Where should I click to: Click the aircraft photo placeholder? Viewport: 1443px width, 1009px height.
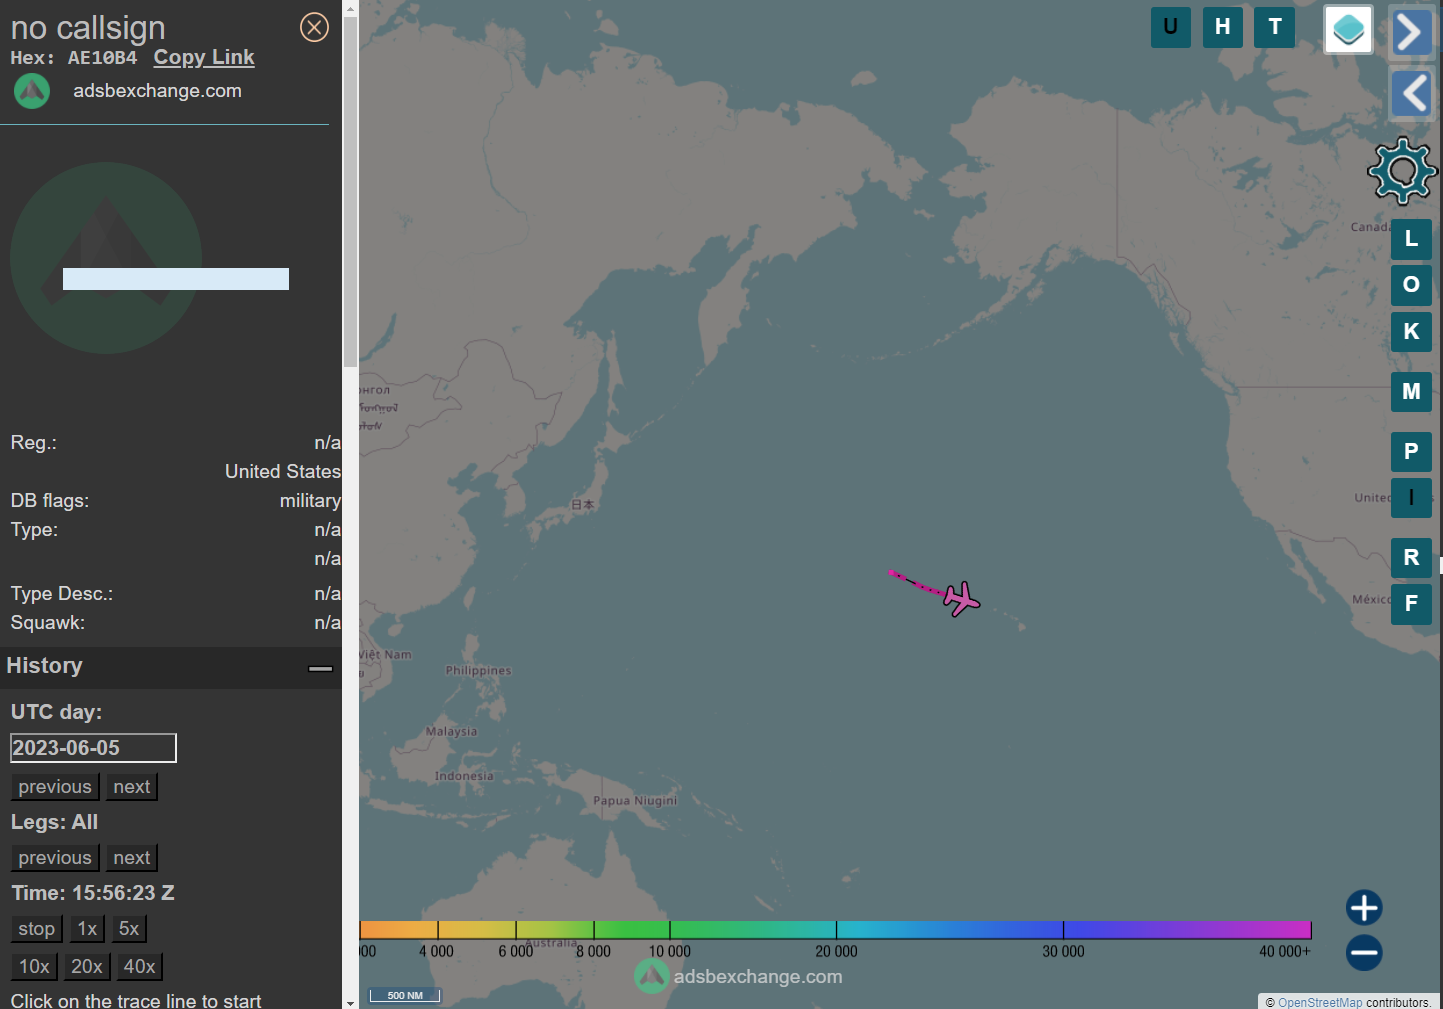[x=106, y=258]
